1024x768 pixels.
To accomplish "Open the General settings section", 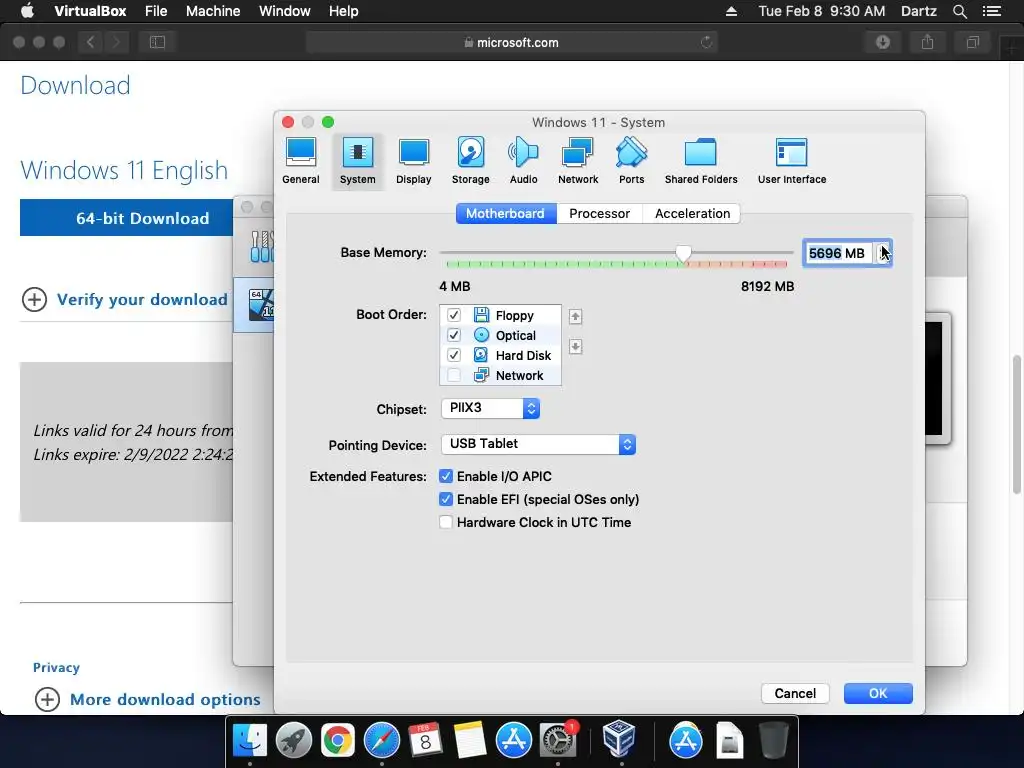I will (x=300, y=161).
